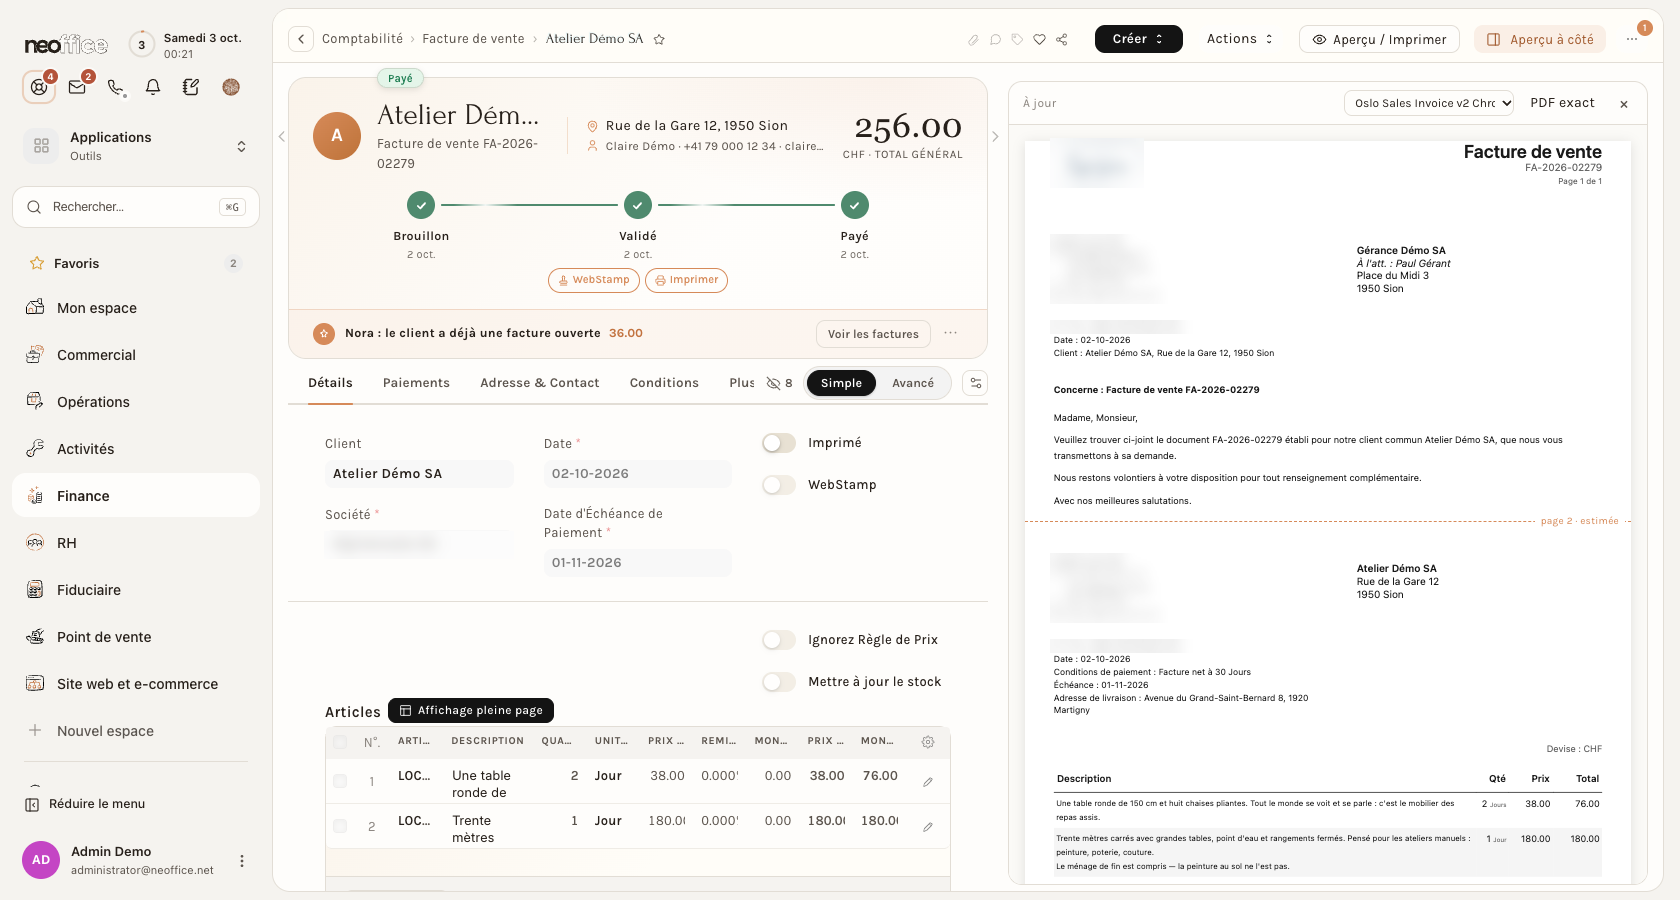Click the heart favorite icon

coord(1039,40)
